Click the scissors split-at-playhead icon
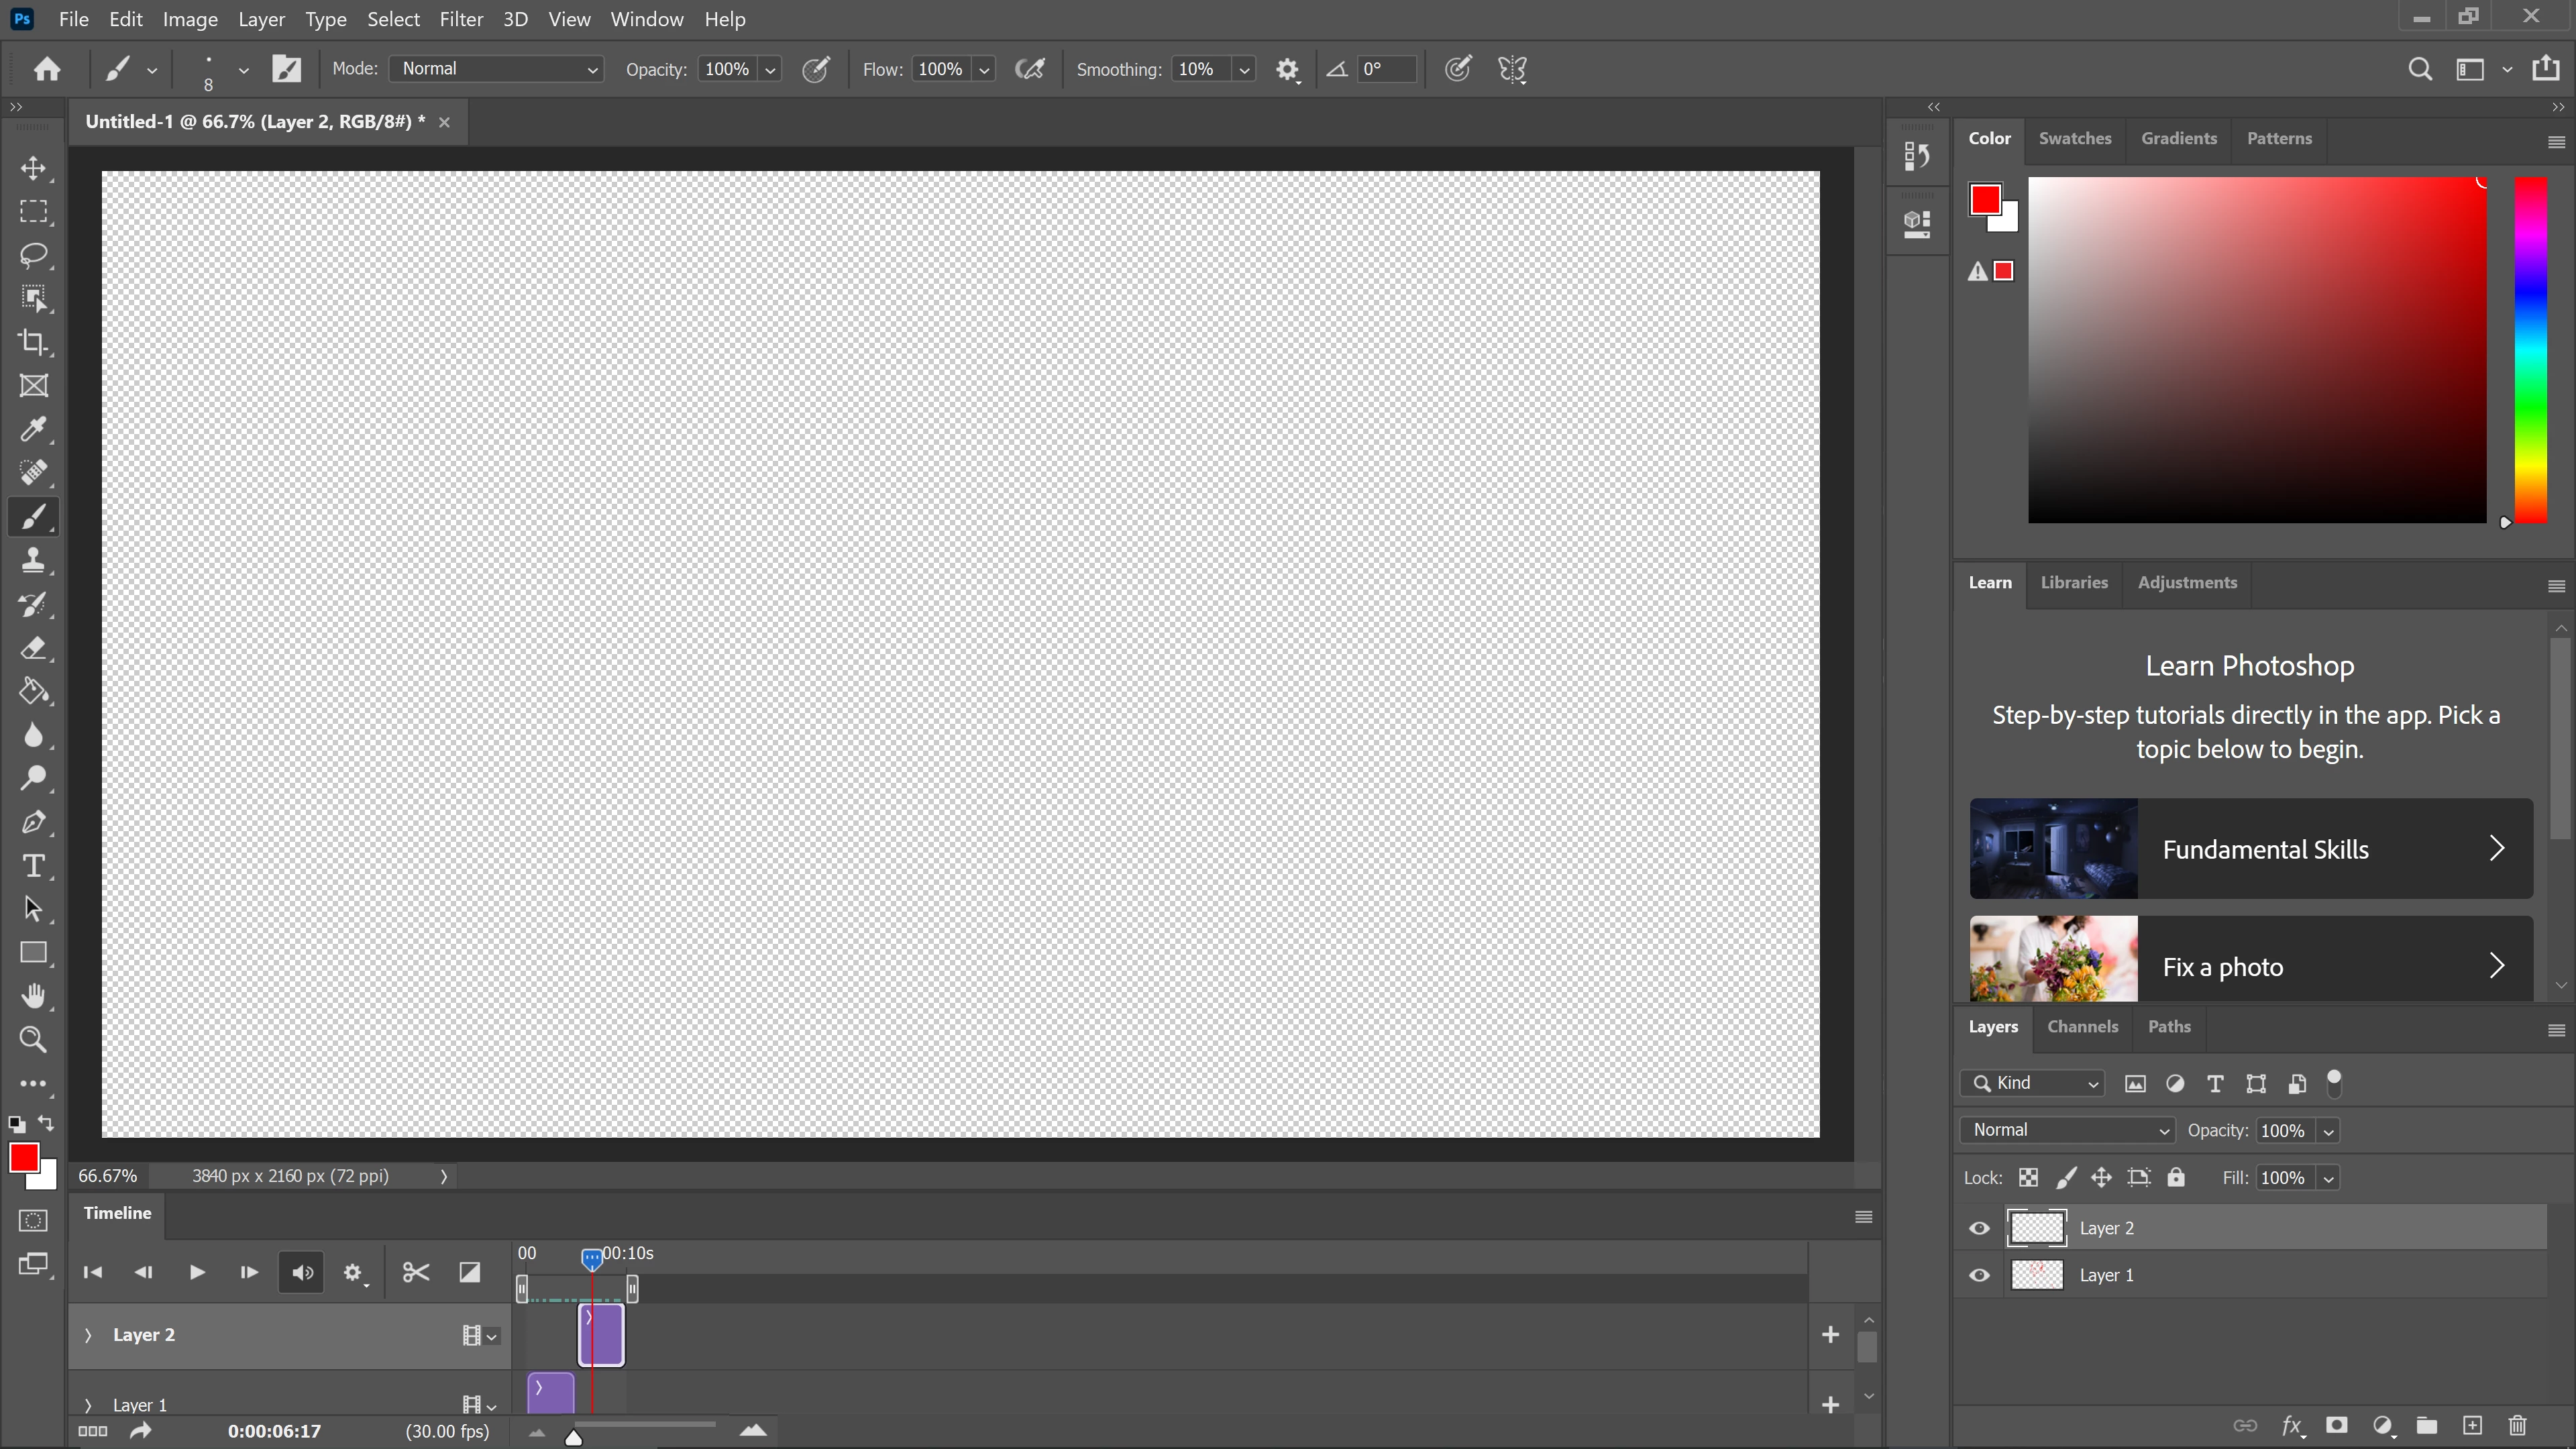Screen dimensions: 2576x1449 [x=415, y=1273]
